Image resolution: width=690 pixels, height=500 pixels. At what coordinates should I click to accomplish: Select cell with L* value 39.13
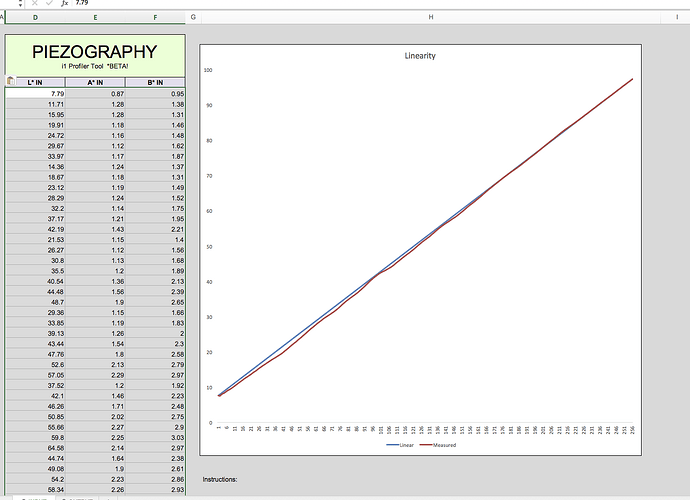(x=35, y=333)
